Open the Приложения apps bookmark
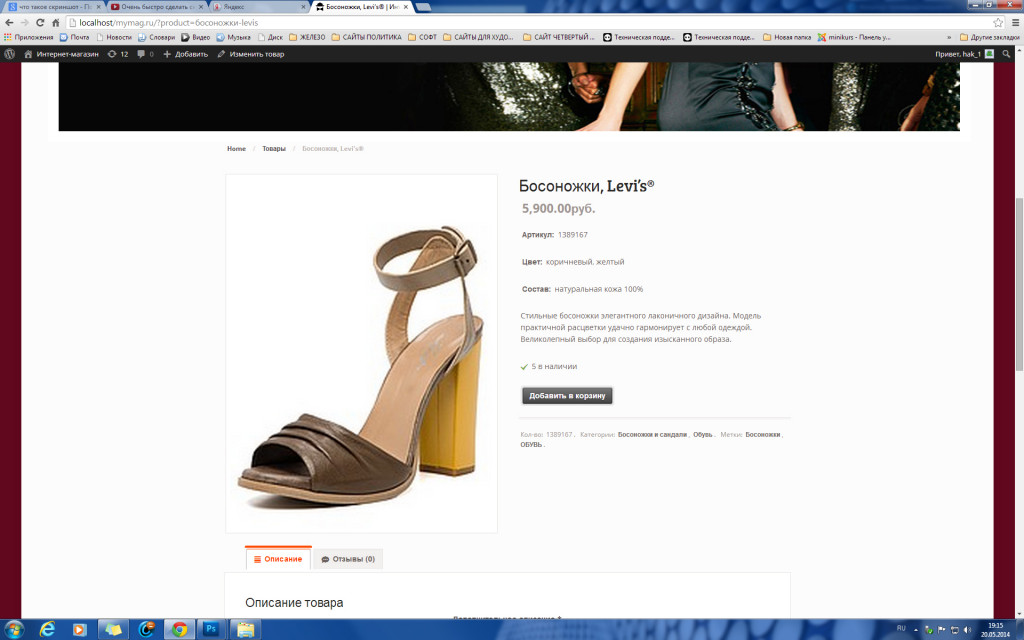Image resolution: width=1024 pixels, height=640 pixels. [x=29, y=37]
